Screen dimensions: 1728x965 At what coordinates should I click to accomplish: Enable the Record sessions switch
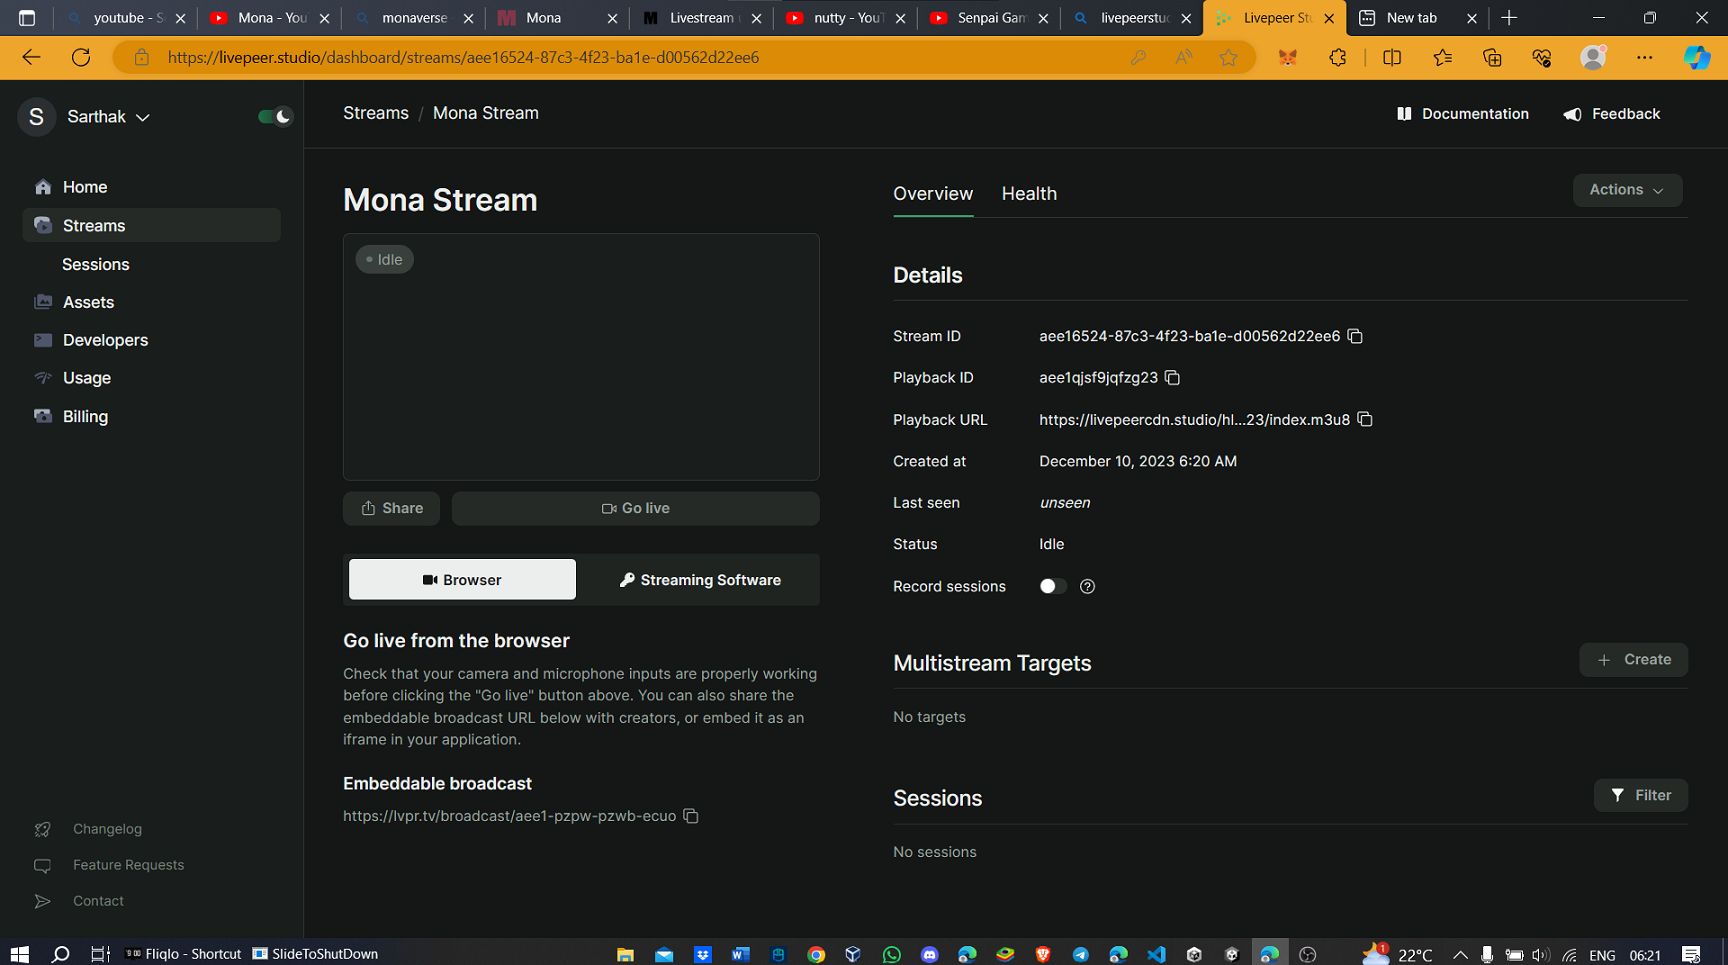point(1053,587)
